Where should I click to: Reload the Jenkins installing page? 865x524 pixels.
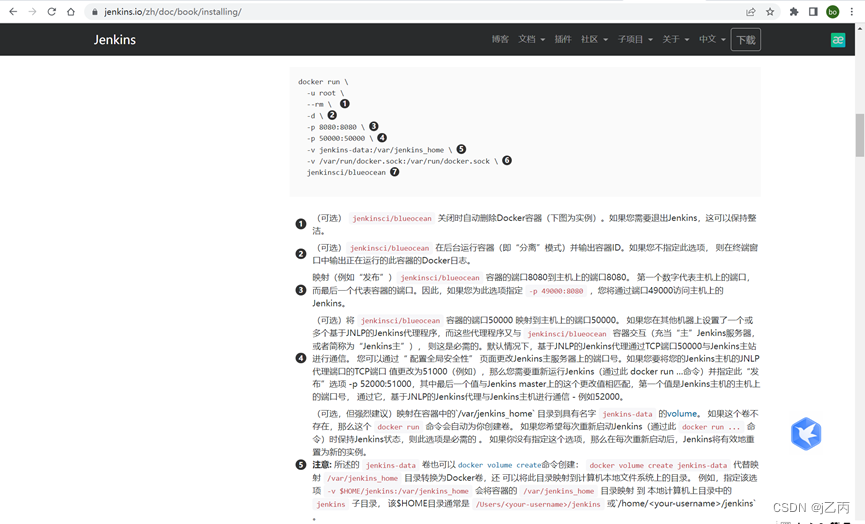pos(51,12)
